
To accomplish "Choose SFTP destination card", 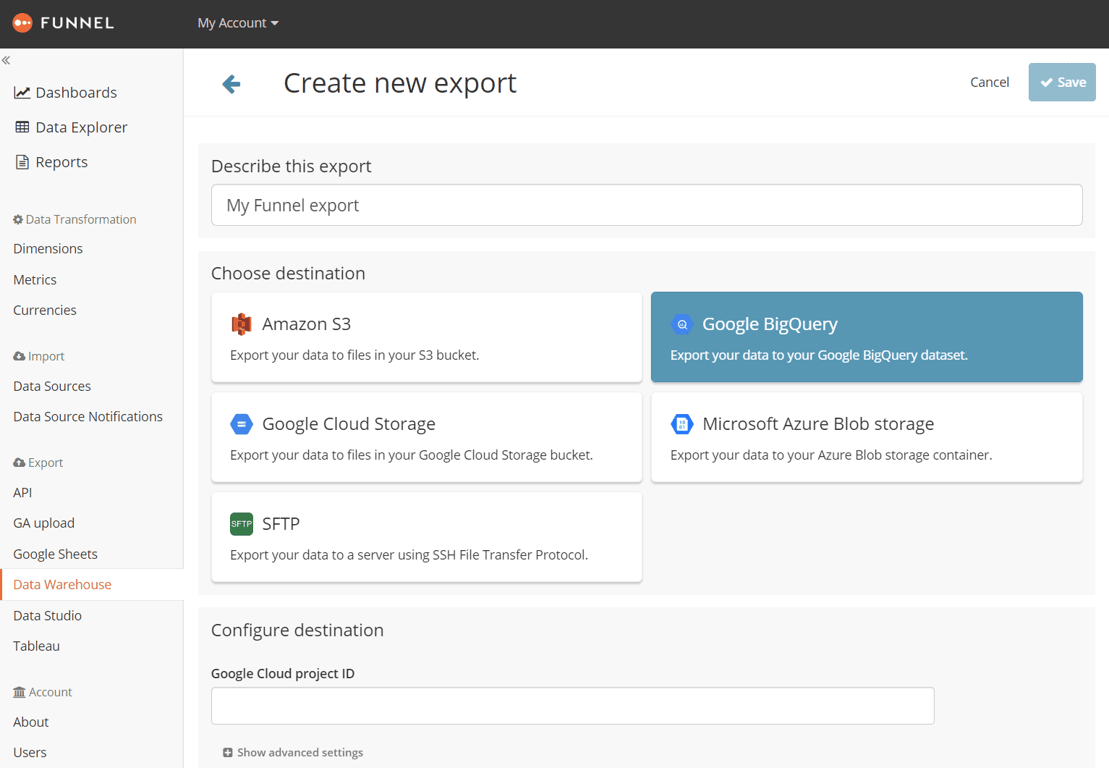I will pos(426,537).
